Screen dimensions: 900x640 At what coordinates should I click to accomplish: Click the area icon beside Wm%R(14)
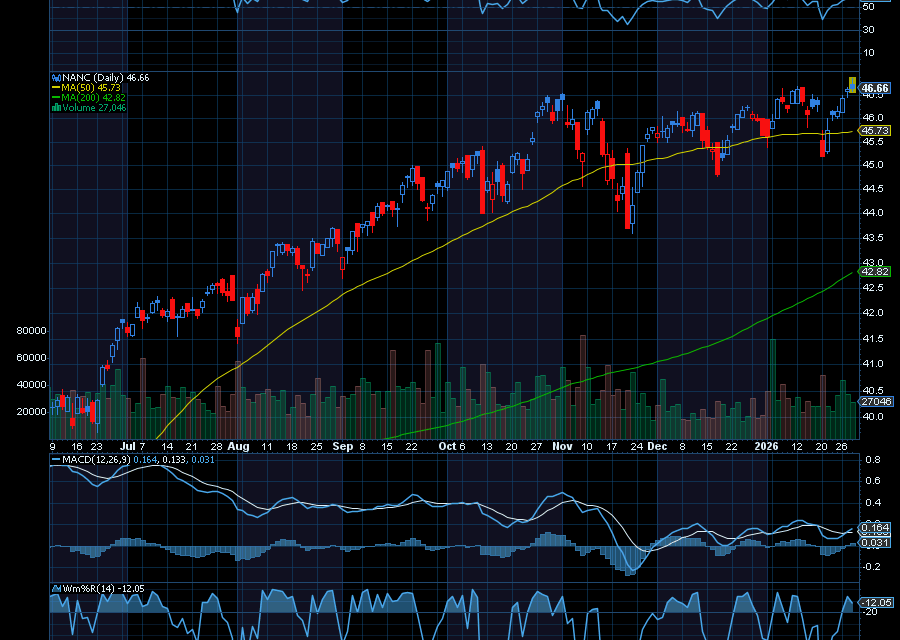(55, 589)
